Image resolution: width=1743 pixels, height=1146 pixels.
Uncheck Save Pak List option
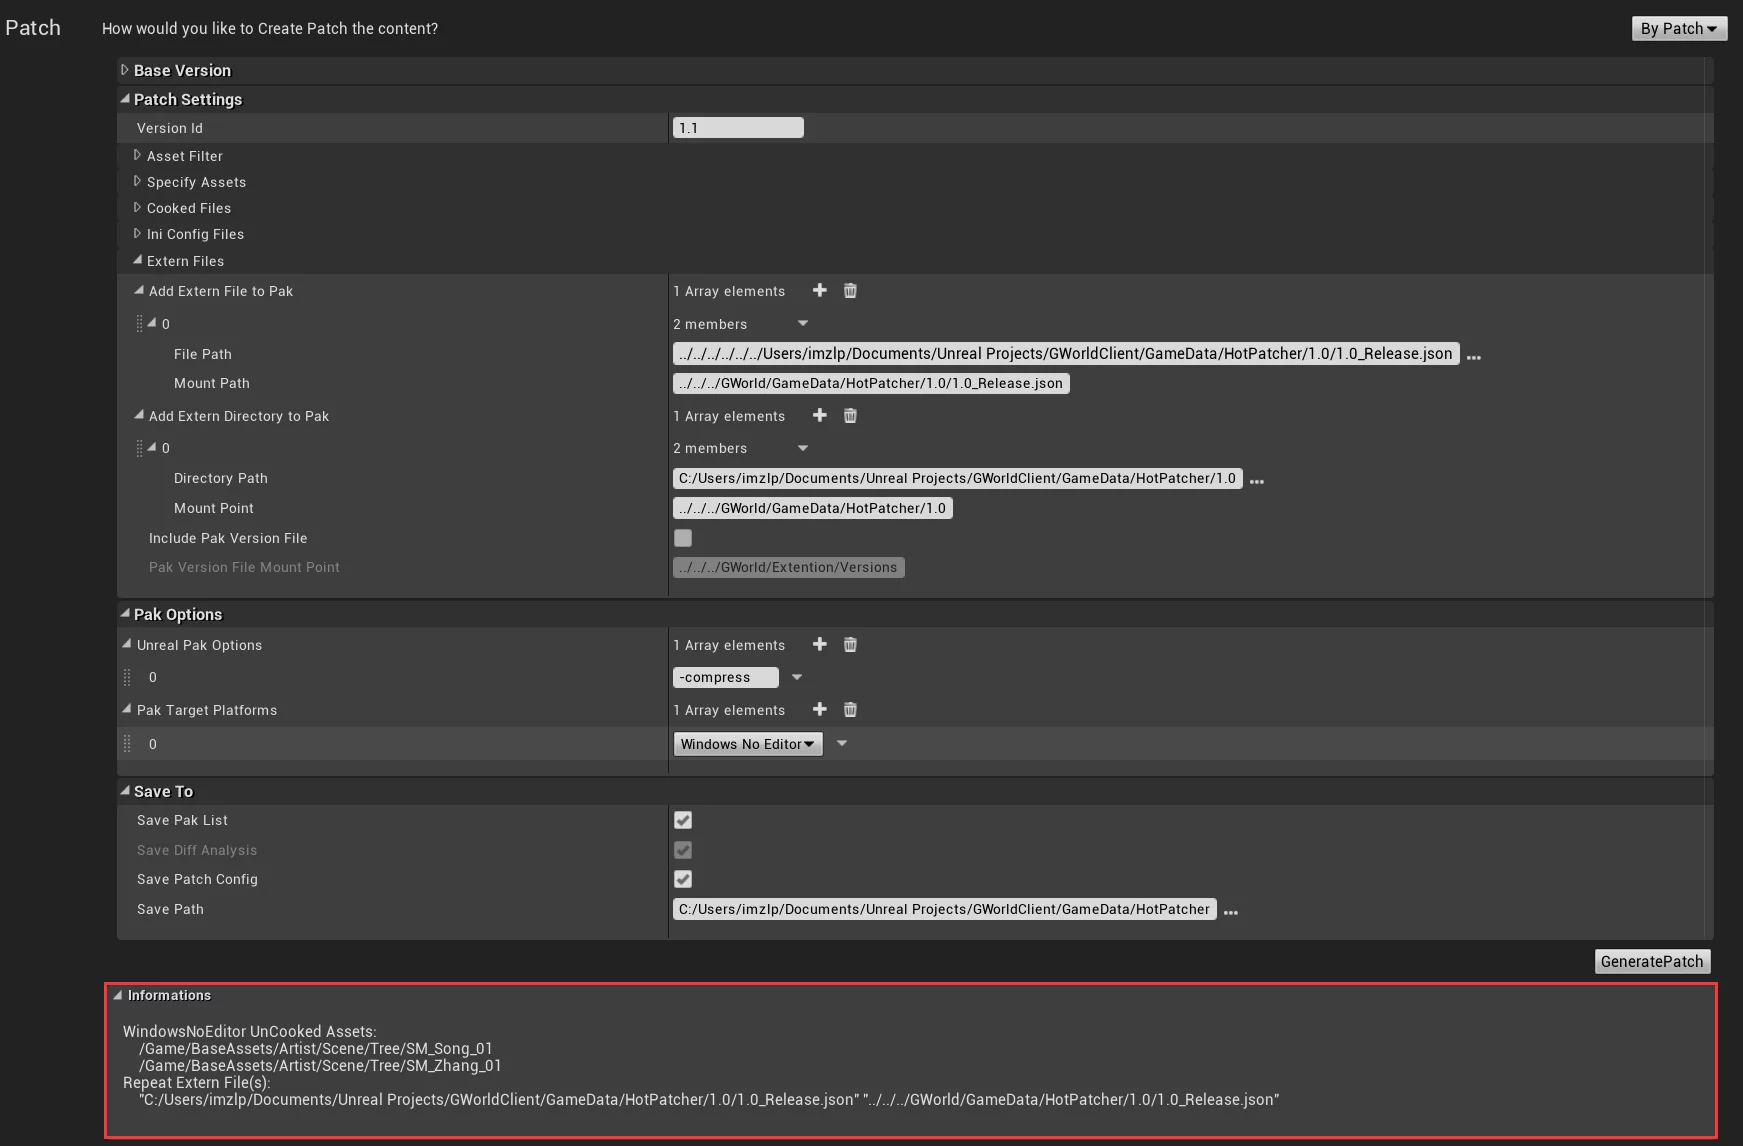click(683, 820)
